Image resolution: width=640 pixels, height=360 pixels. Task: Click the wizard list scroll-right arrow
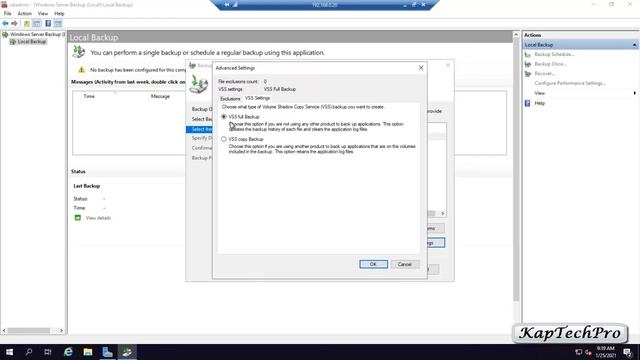(x=442, y=213)
